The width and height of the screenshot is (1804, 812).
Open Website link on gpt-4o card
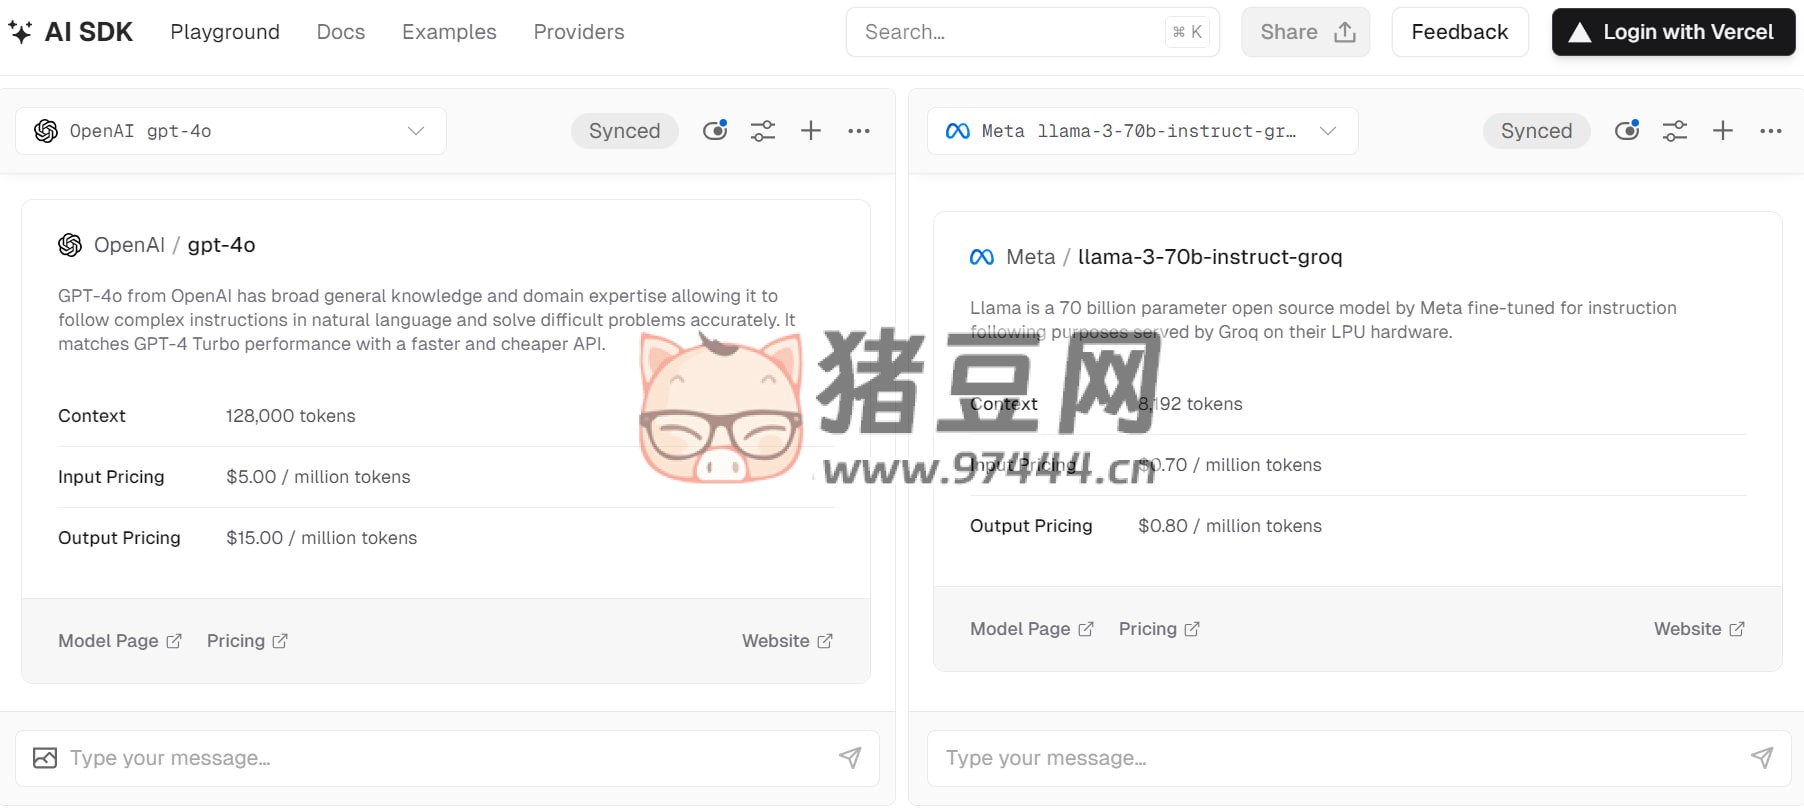coord(787,641)
